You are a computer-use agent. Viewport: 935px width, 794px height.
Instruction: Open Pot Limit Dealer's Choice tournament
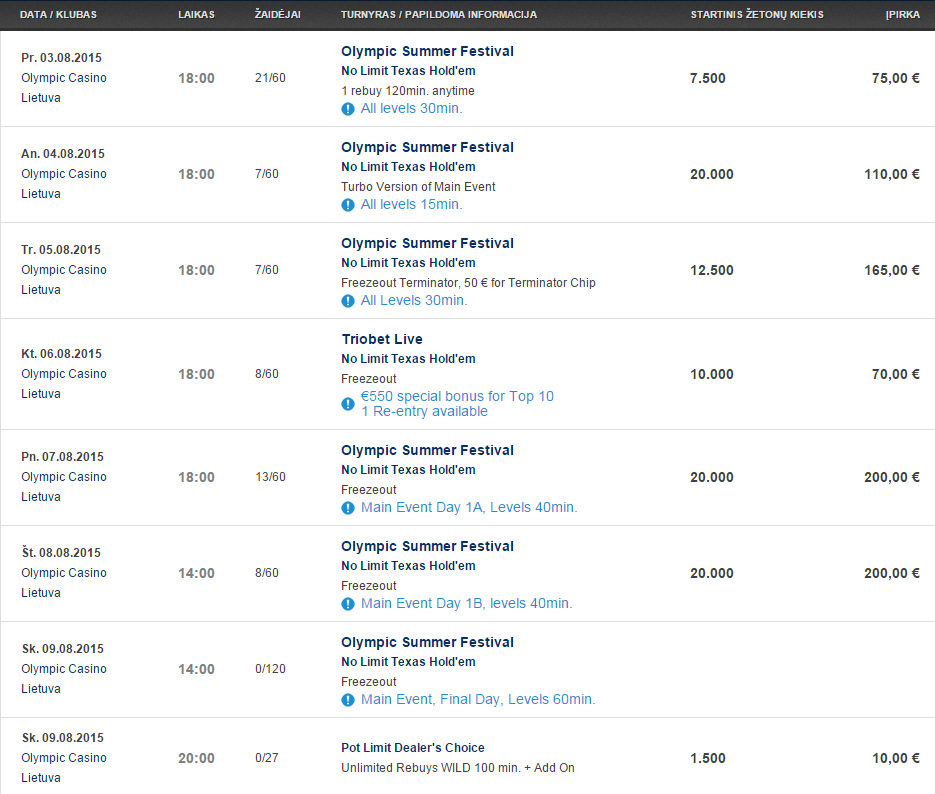coord(413,748)
